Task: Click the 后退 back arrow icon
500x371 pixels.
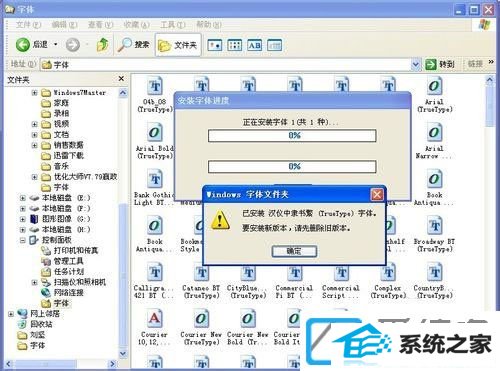Action: (22, 45)
